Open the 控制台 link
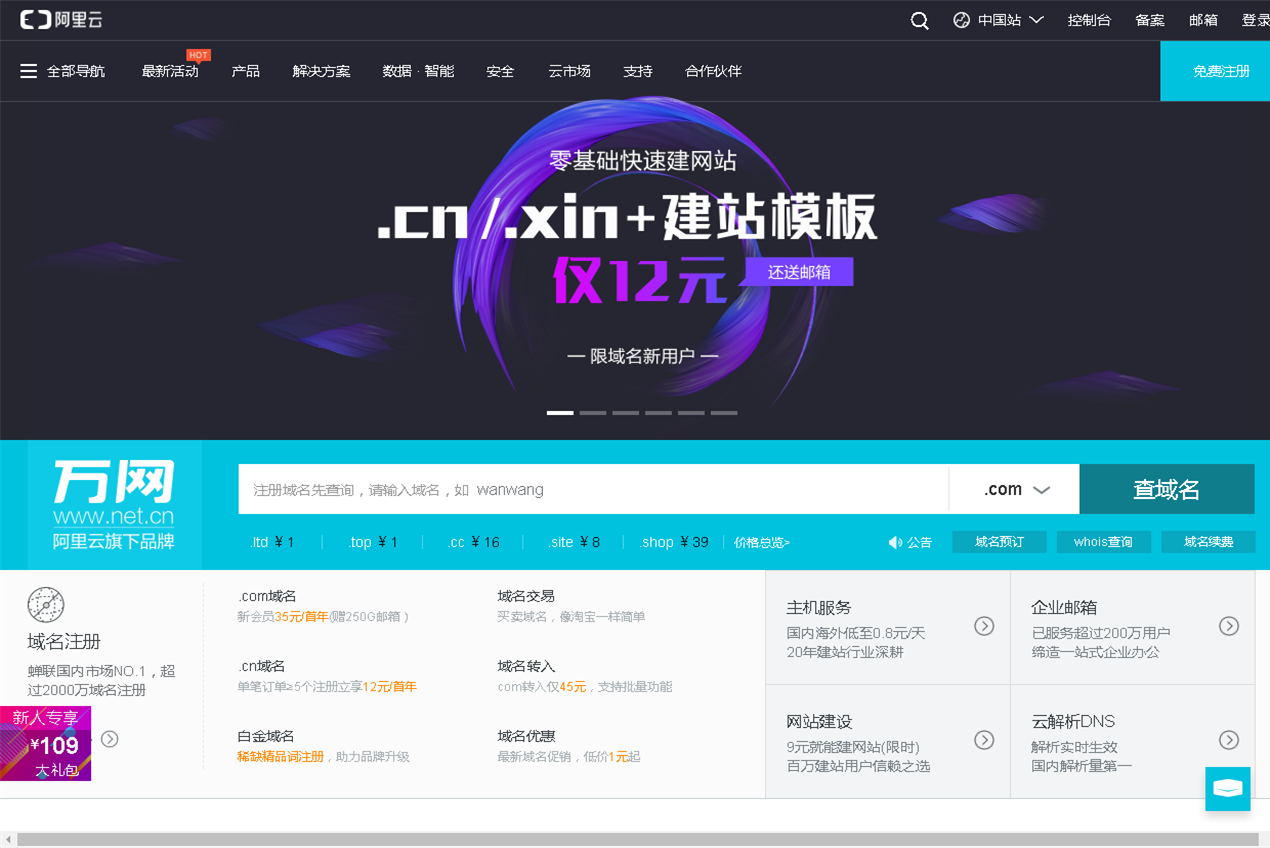 click(1089, 20)
